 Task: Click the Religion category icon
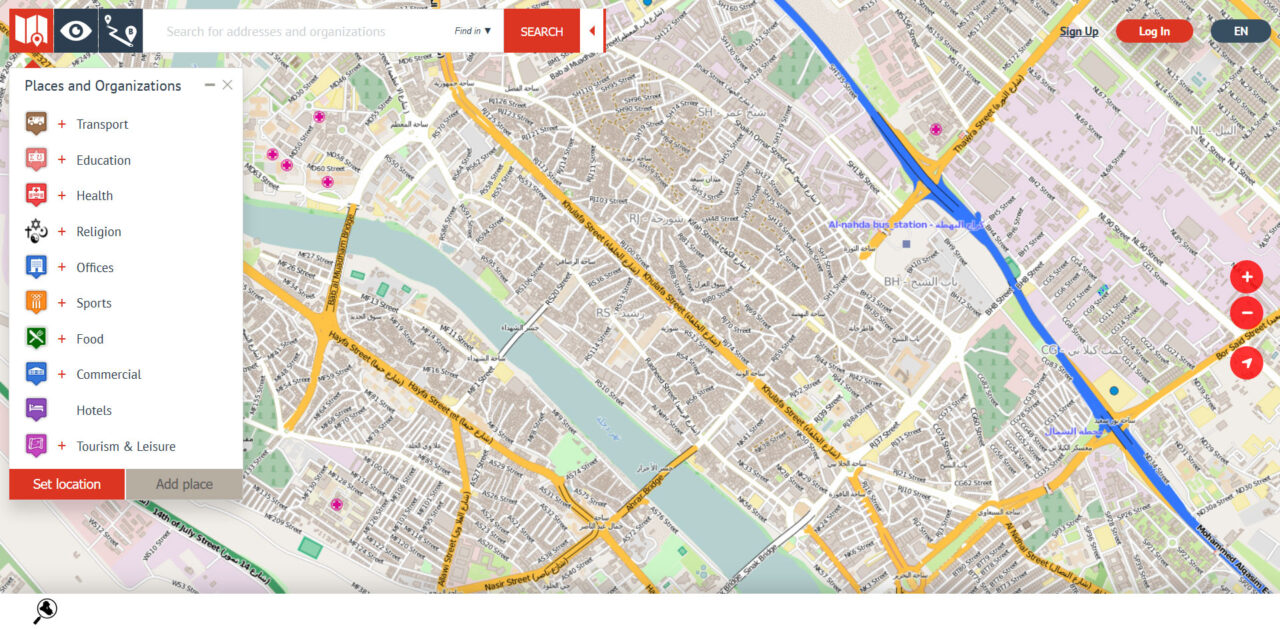point(36,231)
